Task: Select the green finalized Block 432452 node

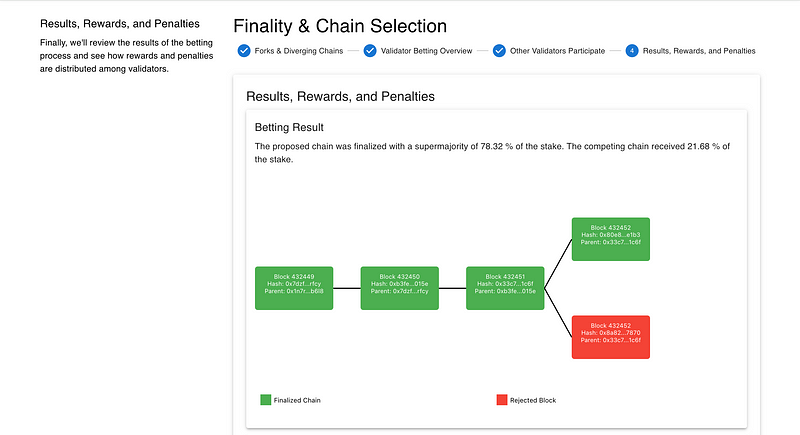Action: click(x=610, y=239)
